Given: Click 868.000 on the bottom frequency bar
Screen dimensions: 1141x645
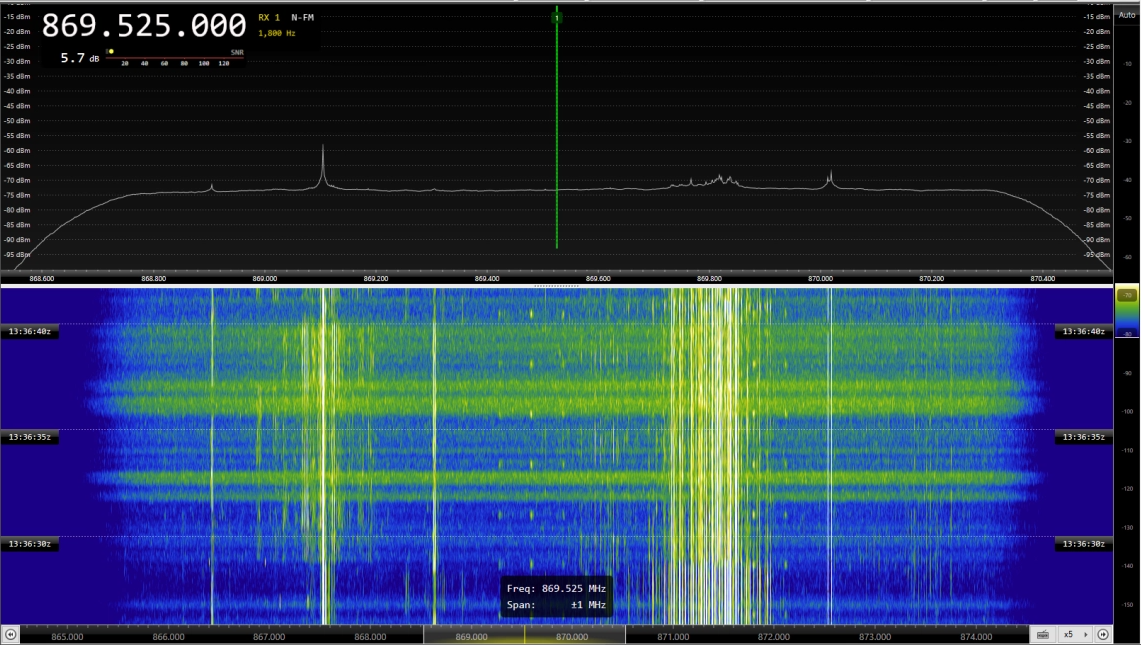Looking at the screenshot, I should (370, 636).
